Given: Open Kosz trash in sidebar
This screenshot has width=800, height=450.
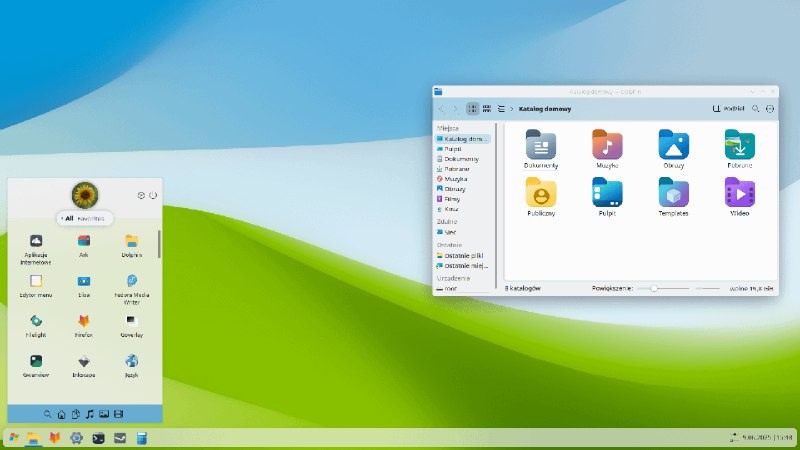Looking at the screenshot, I should pyautogui.click(x=463, y=209).
